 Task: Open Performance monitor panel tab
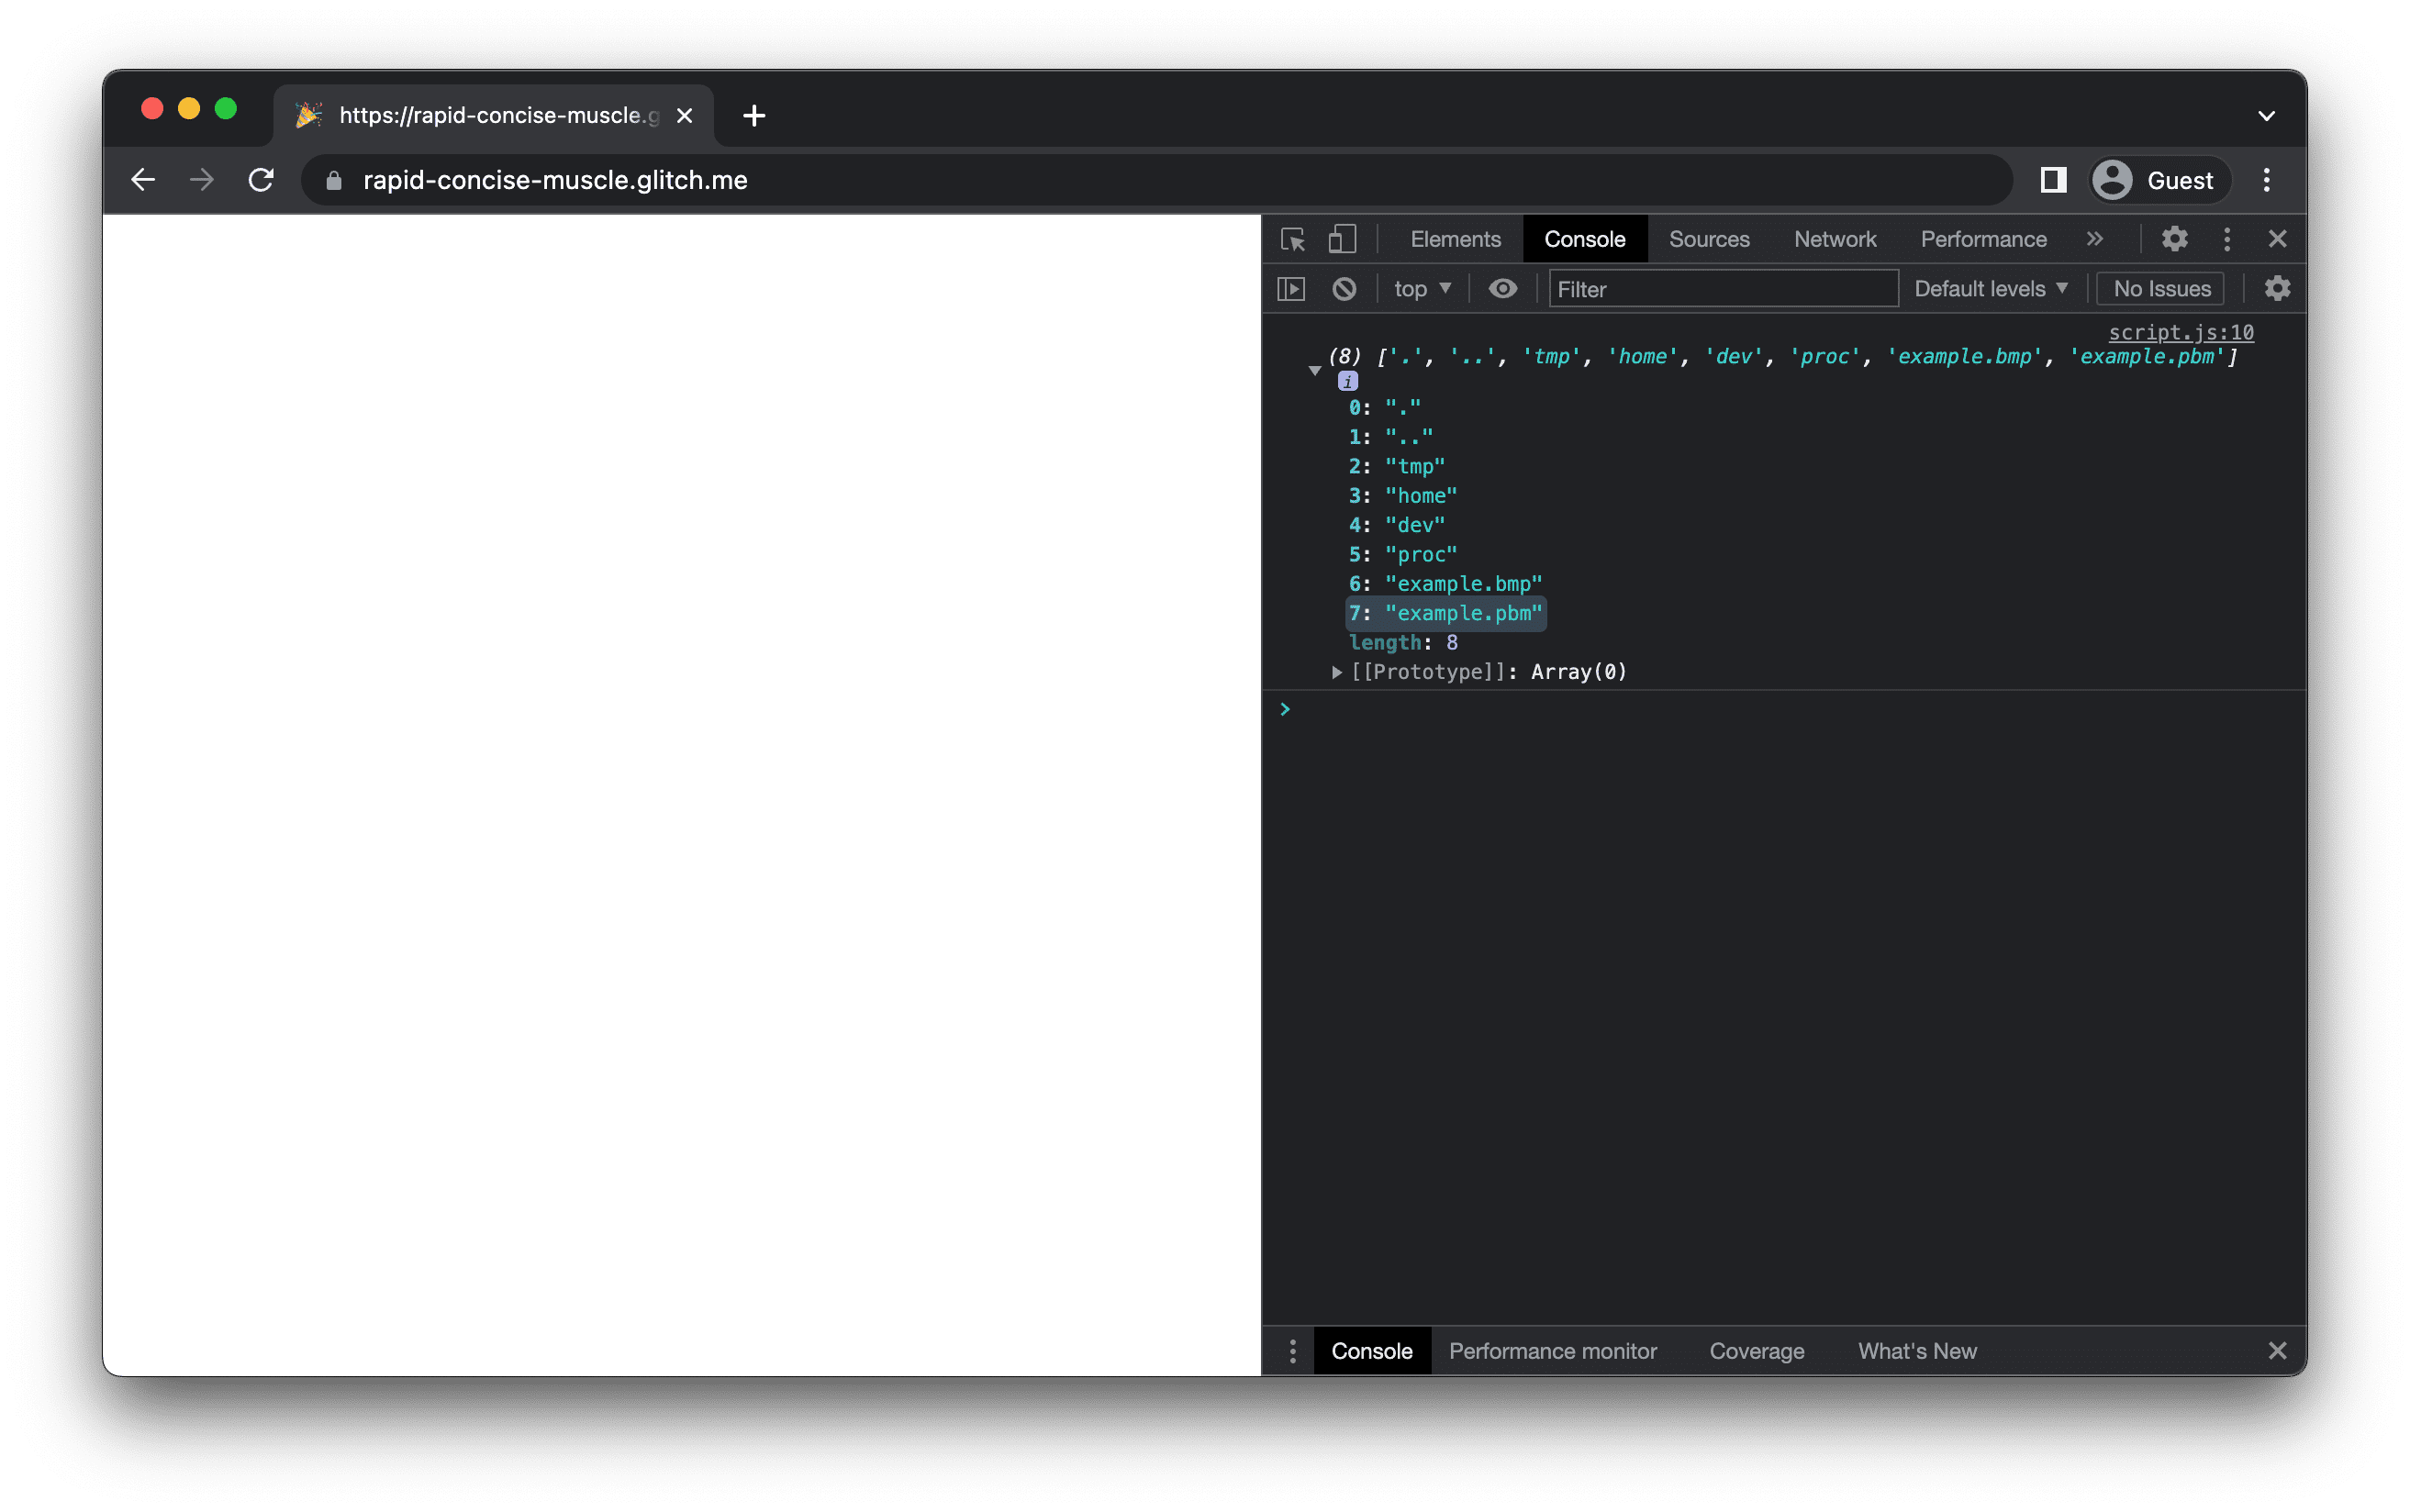point(1553,1350)
